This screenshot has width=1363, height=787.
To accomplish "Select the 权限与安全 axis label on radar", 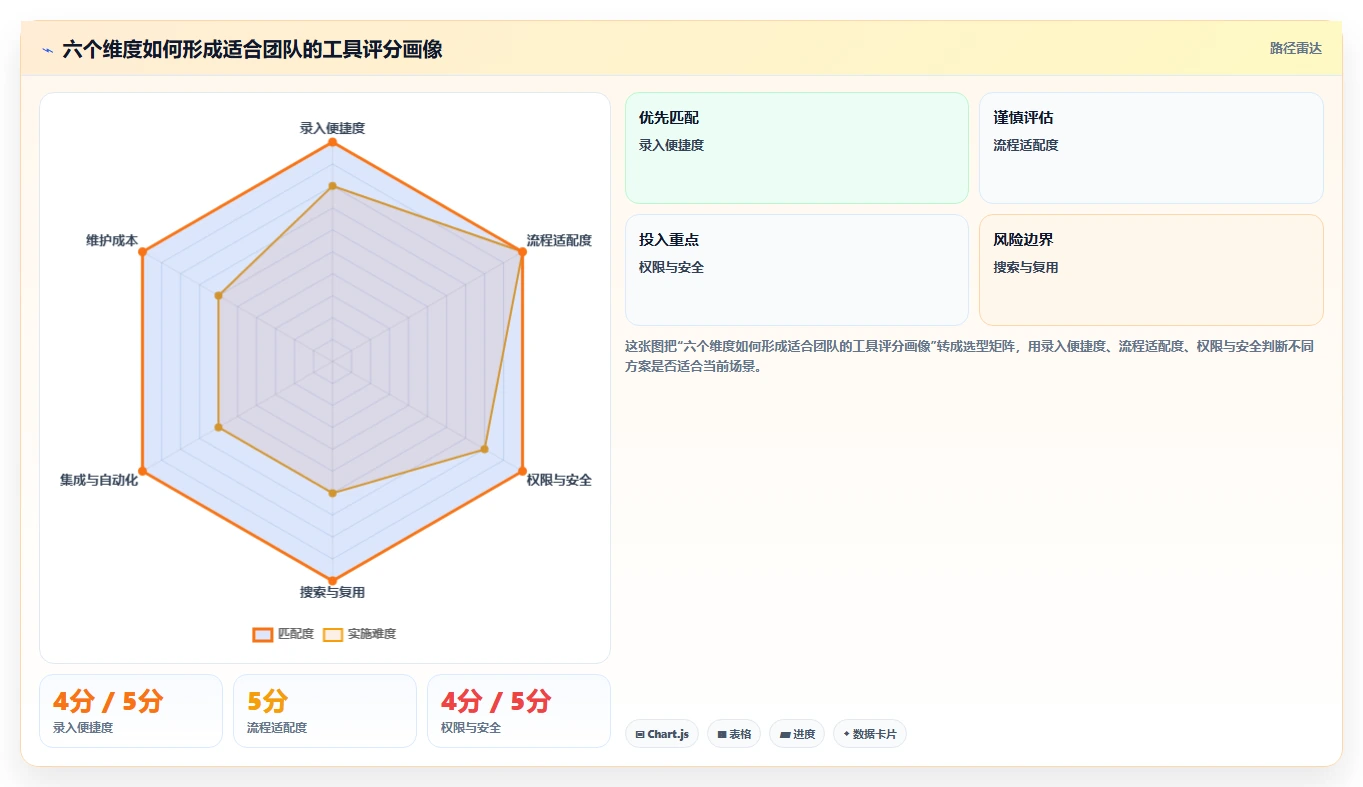I will tap(559, 480).
